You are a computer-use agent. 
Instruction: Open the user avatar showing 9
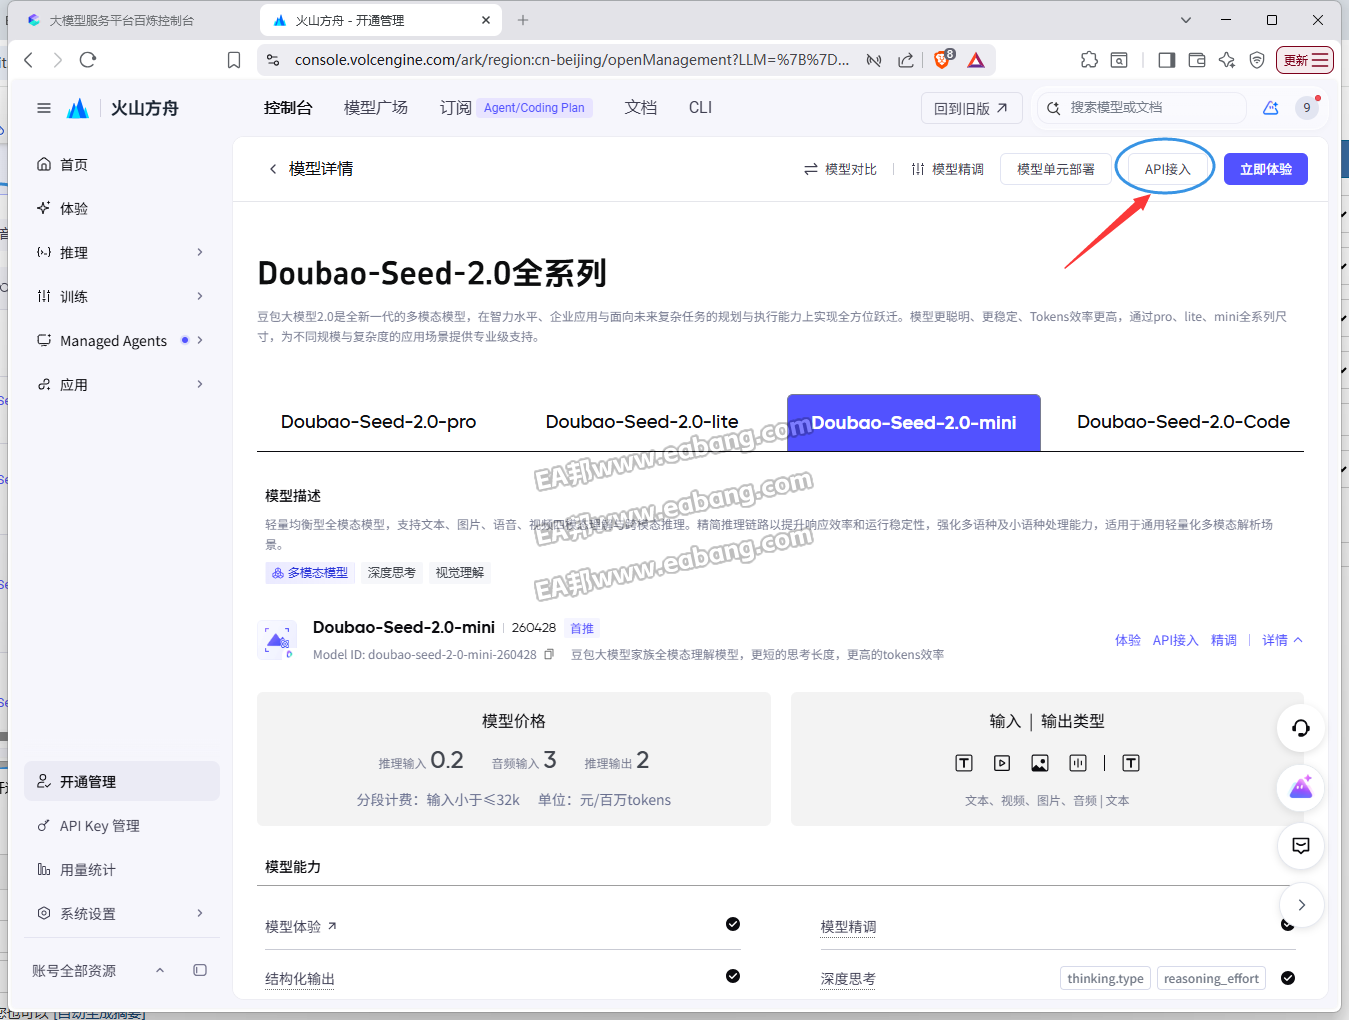point(1307,108)
